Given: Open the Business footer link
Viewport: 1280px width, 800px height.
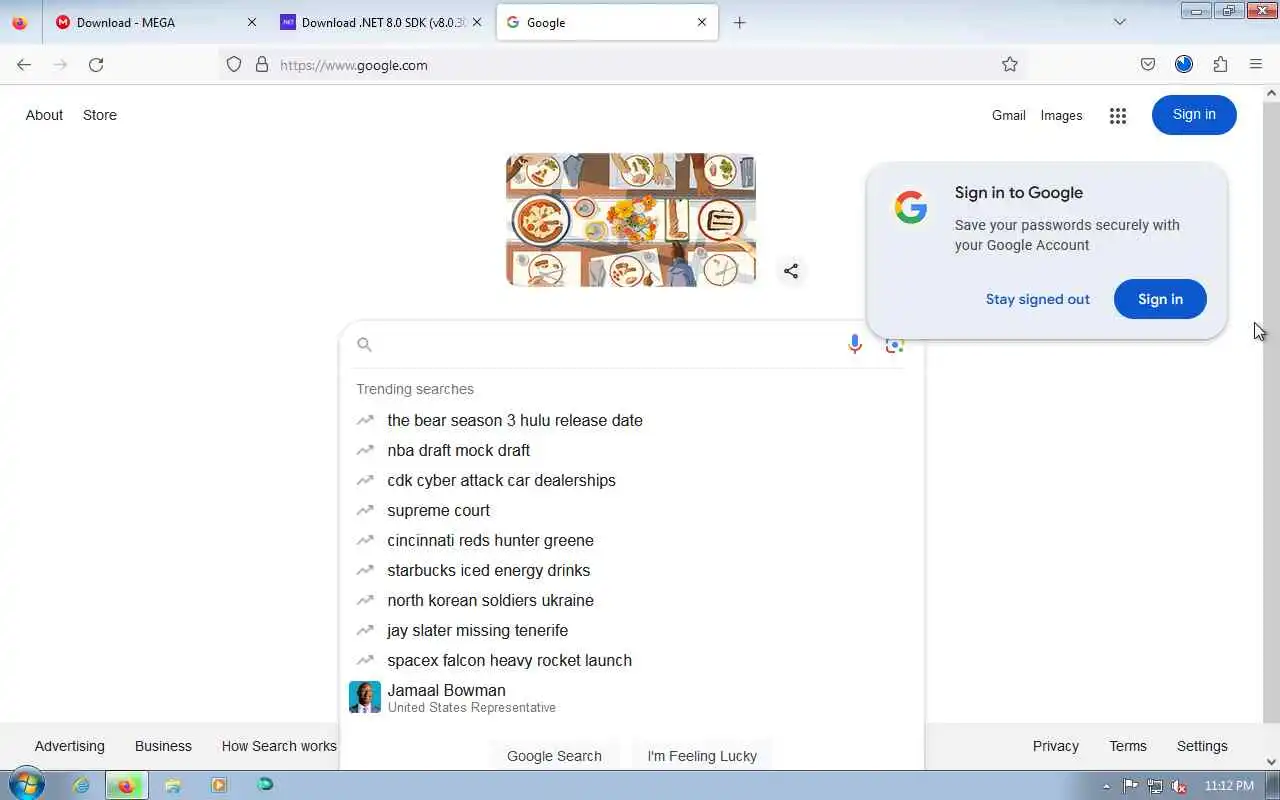Looking at the screenshot, I should 163,746.
